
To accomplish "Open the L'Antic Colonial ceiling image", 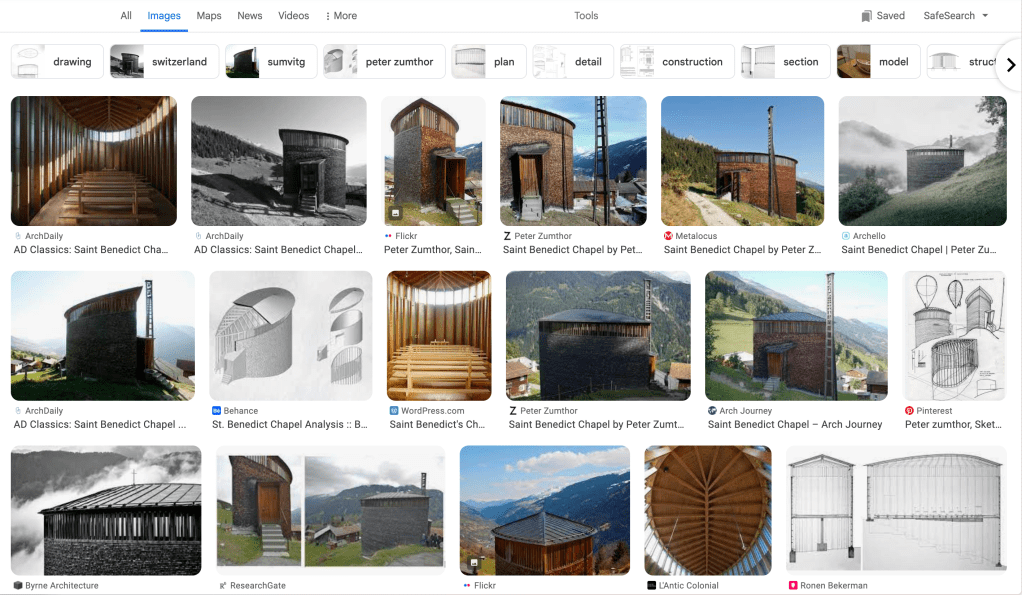I will 707,510.
